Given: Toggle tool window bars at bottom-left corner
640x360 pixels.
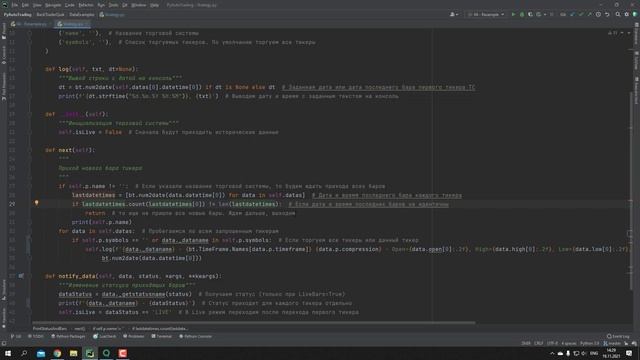Looking at the screenshot, I should pyautogui.click(x=4, y=343).
